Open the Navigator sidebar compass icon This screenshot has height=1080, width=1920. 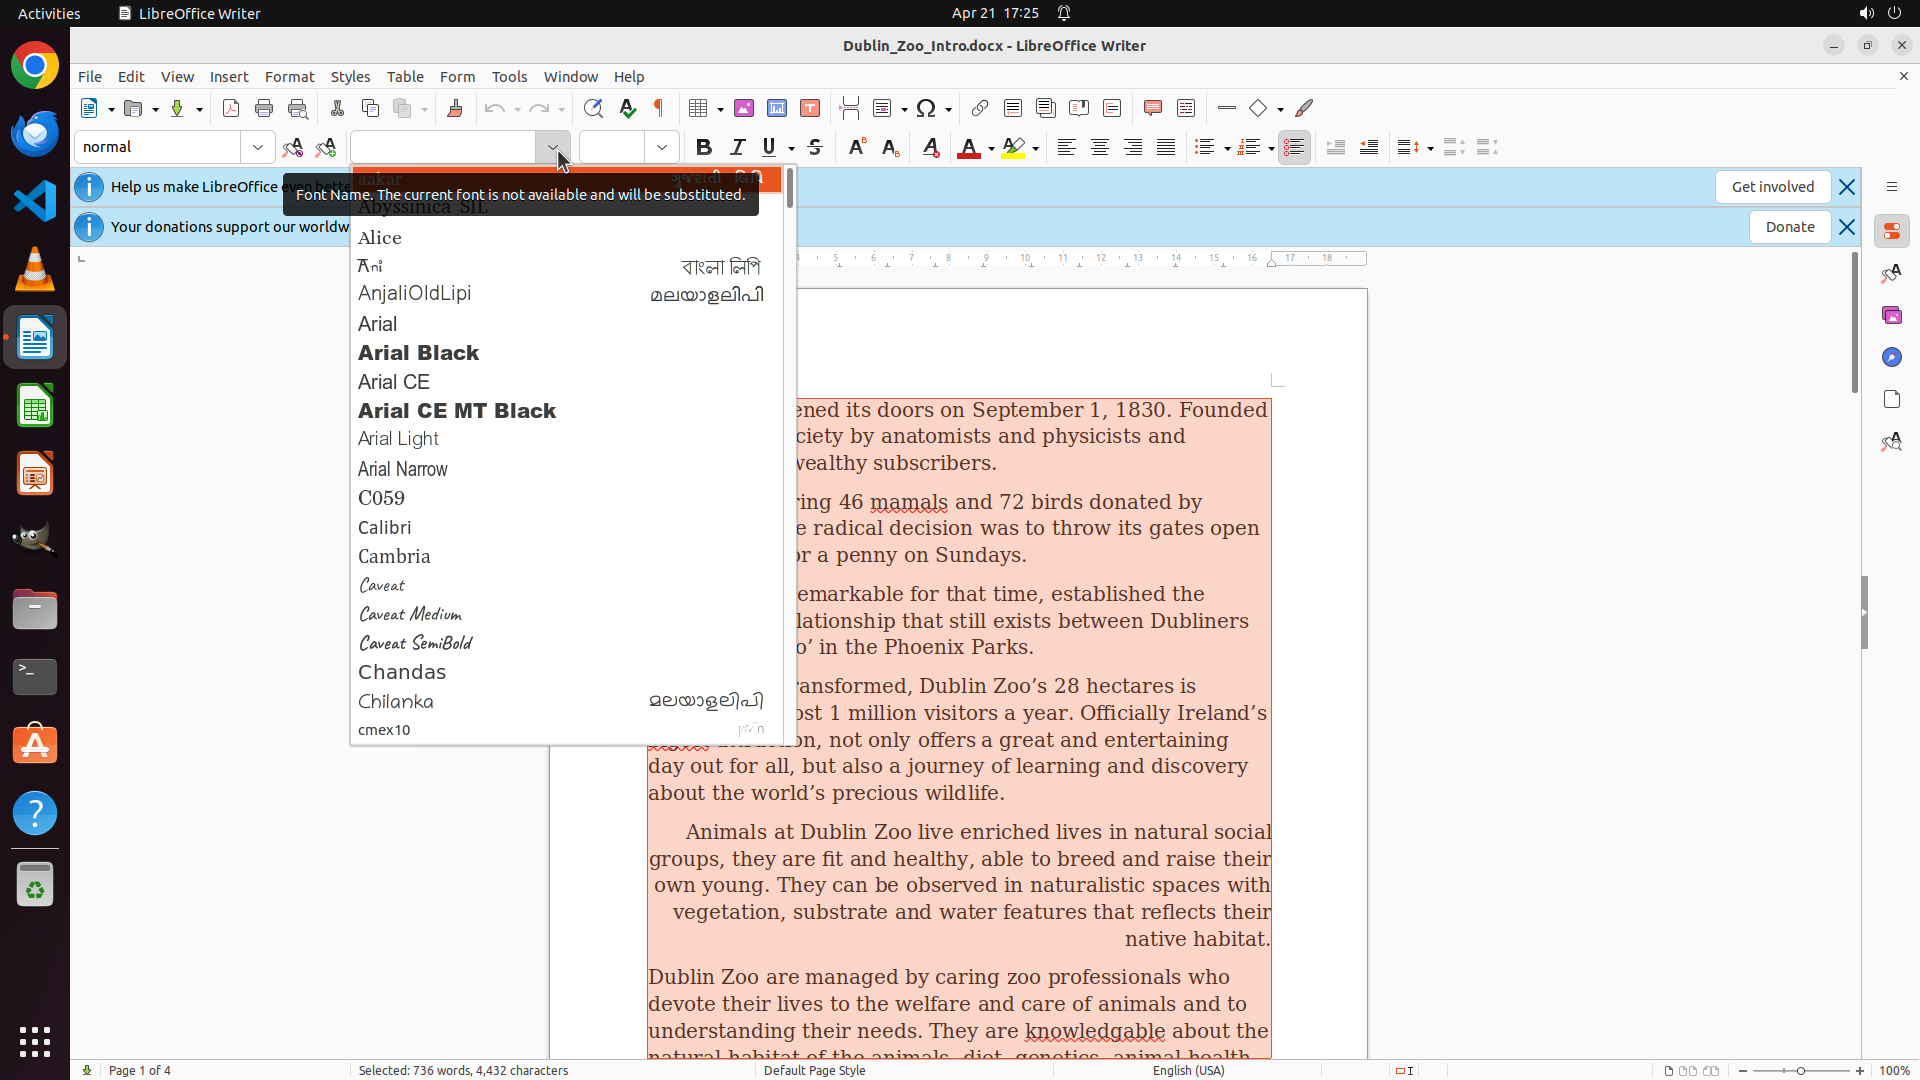[x=1891, y=357]
